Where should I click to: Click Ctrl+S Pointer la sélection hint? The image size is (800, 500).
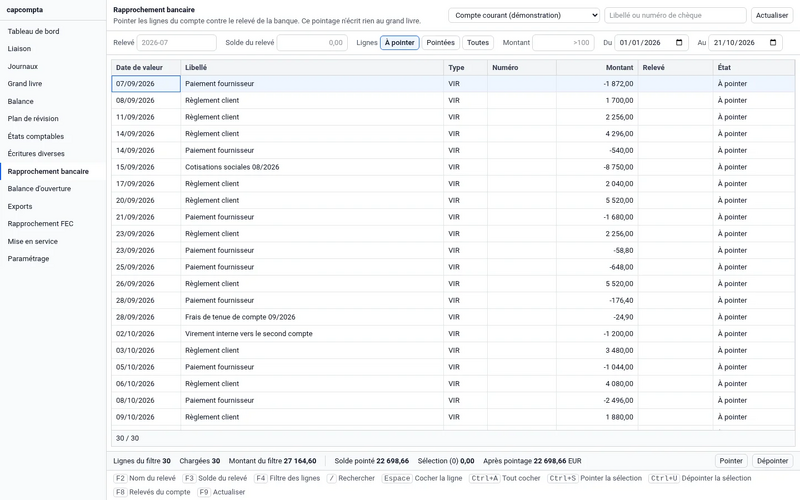coord(594,478)
